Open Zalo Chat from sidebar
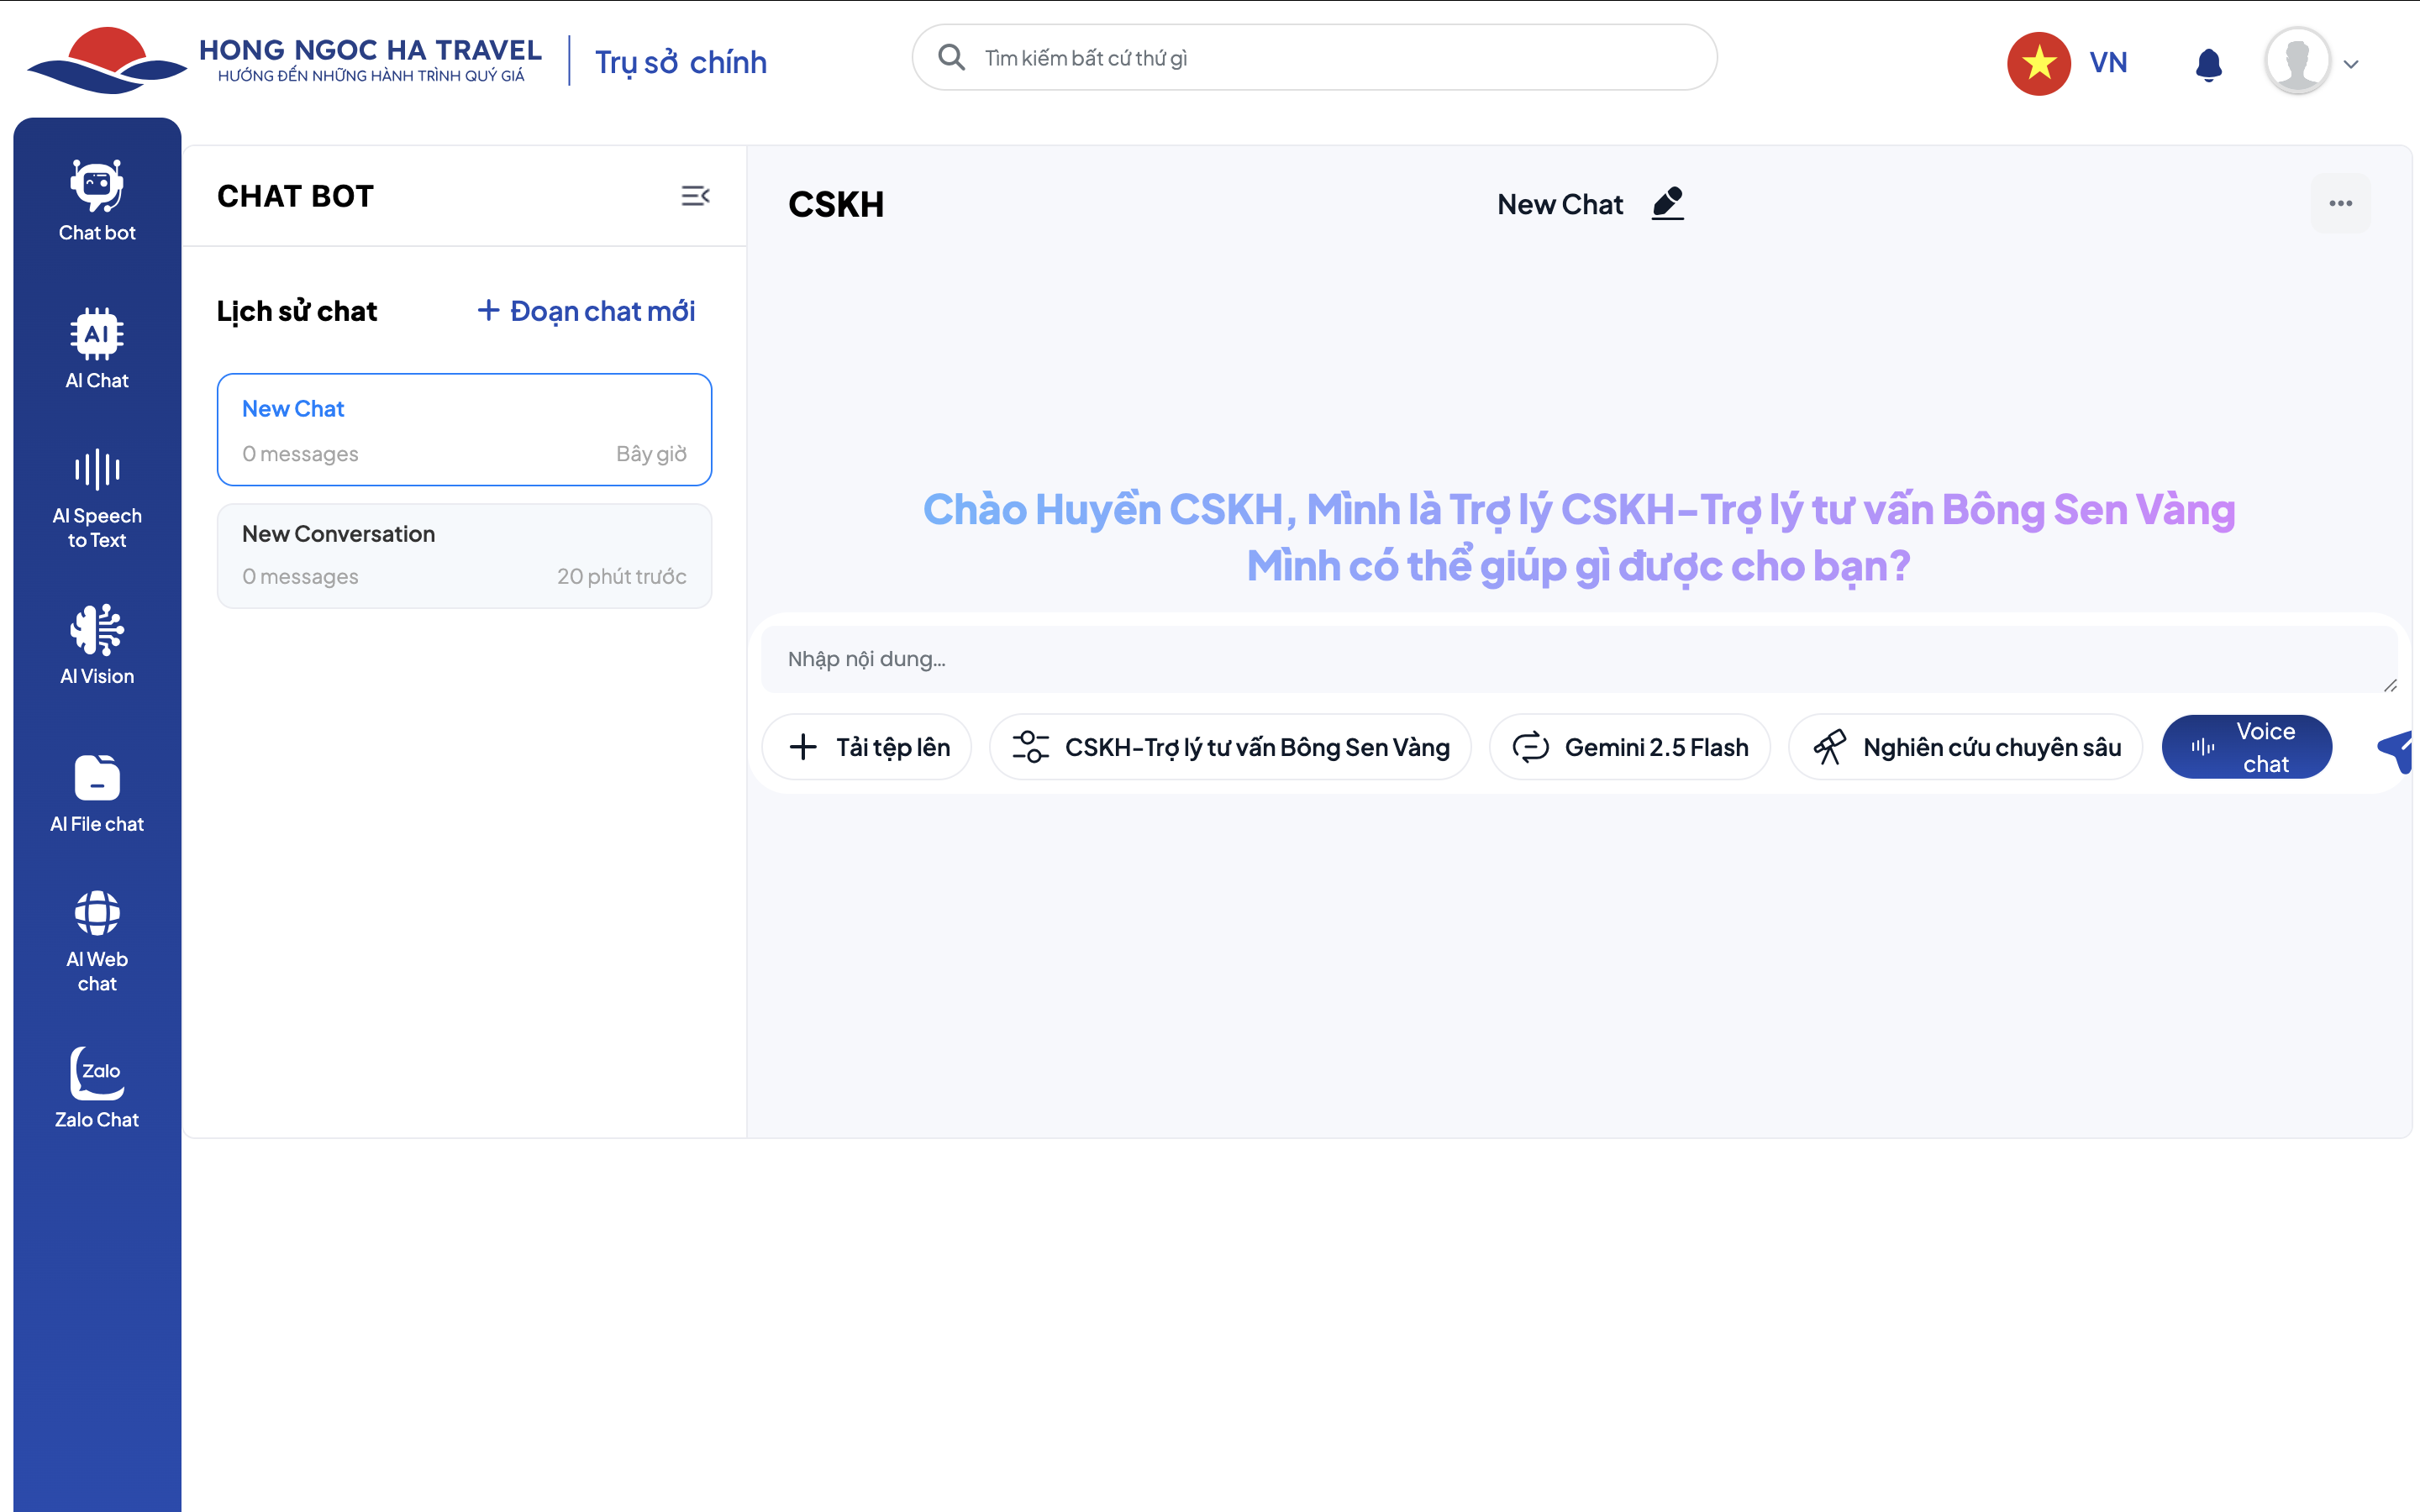 [x=97, y=1087]
